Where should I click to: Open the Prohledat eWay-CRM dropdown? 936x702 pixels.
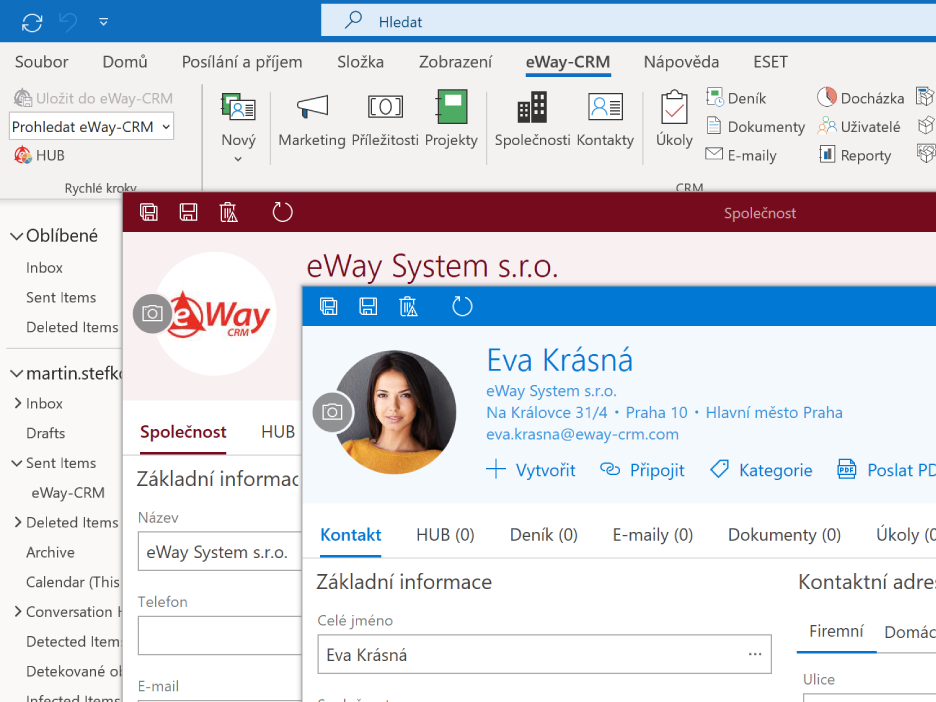[x=165, y=127]
